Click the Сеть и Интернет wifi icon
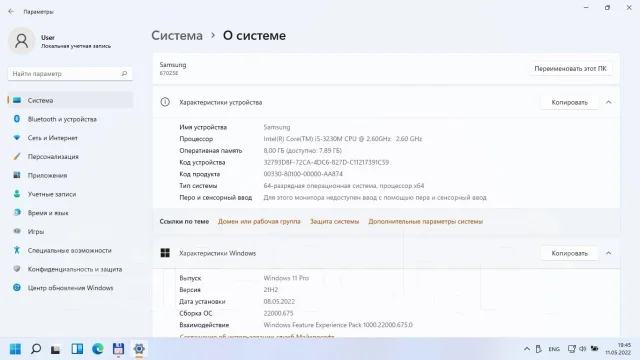 pos(17,138)
